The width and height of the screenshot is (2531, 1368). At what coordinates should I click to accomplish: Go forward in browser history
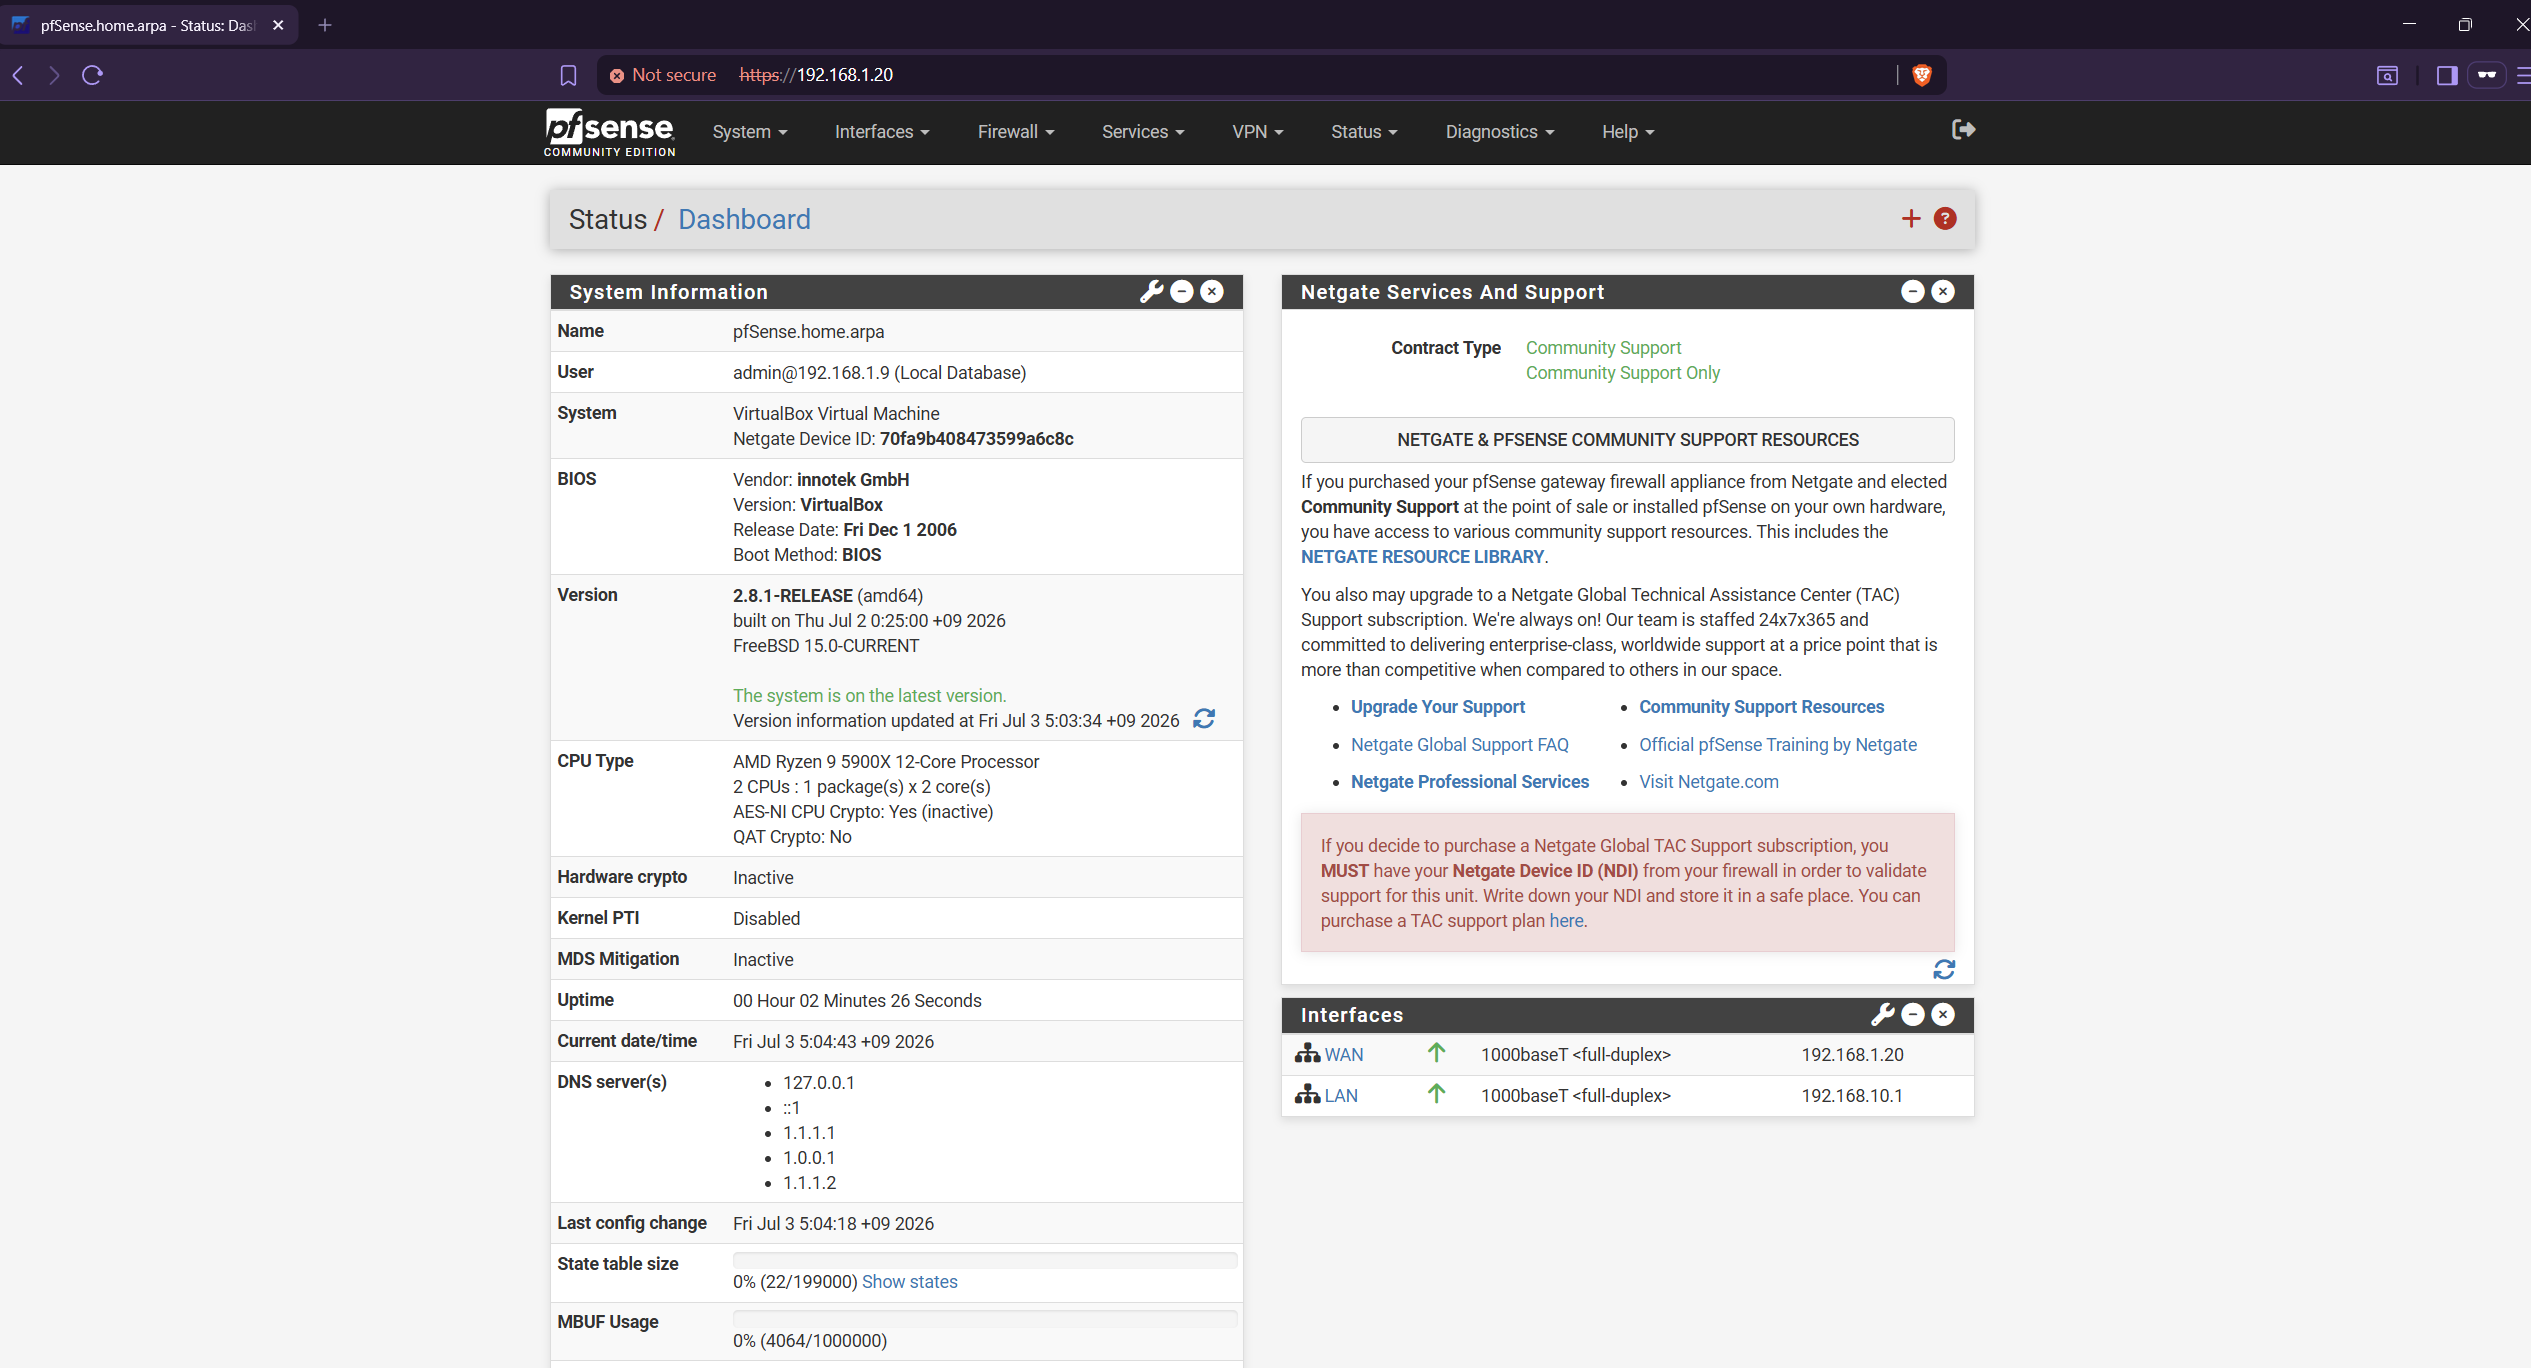54,75
